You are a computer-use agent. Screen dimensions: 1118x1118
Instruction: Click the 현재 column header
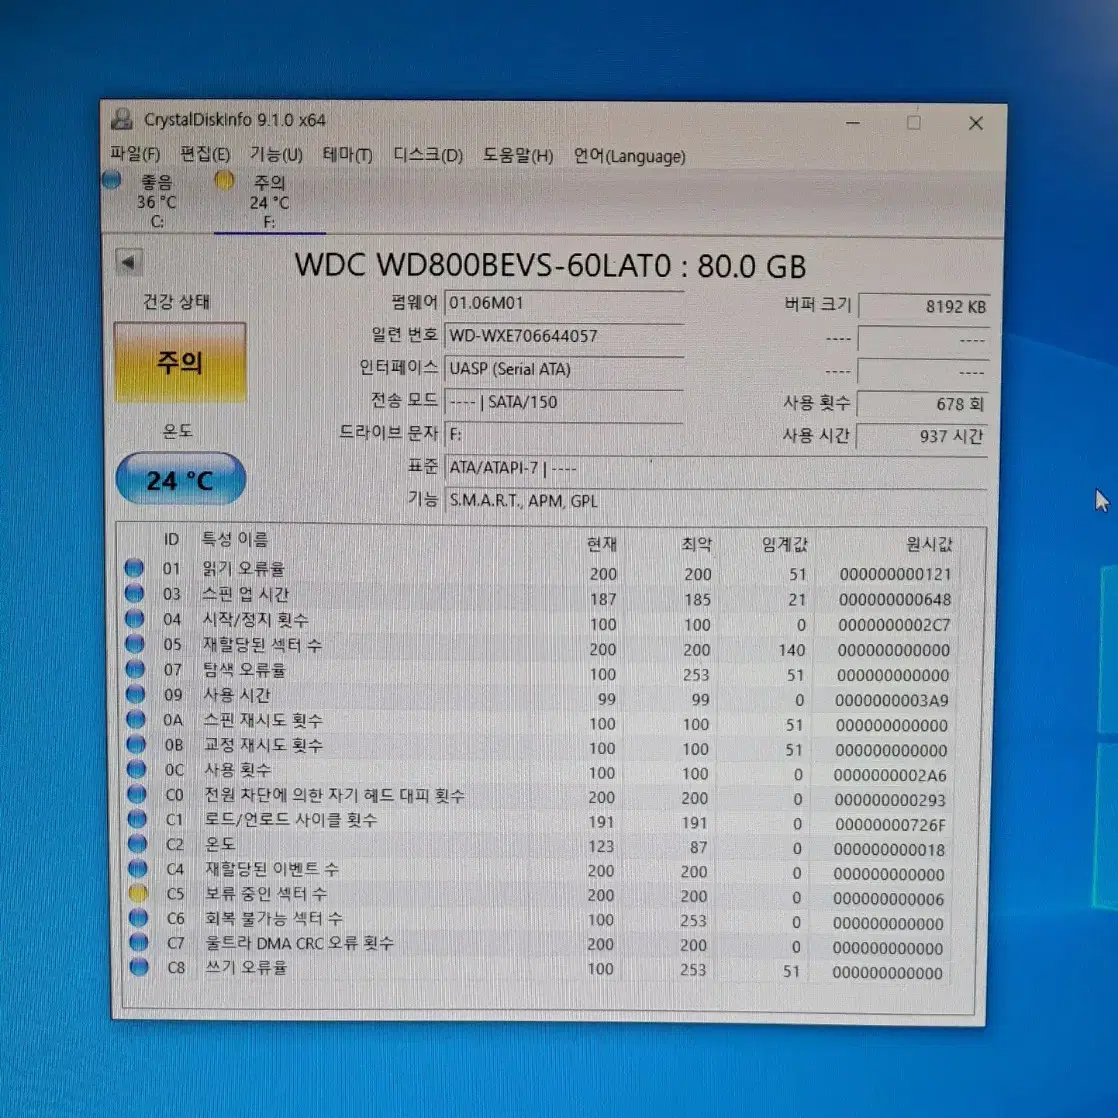pos(602,544)
